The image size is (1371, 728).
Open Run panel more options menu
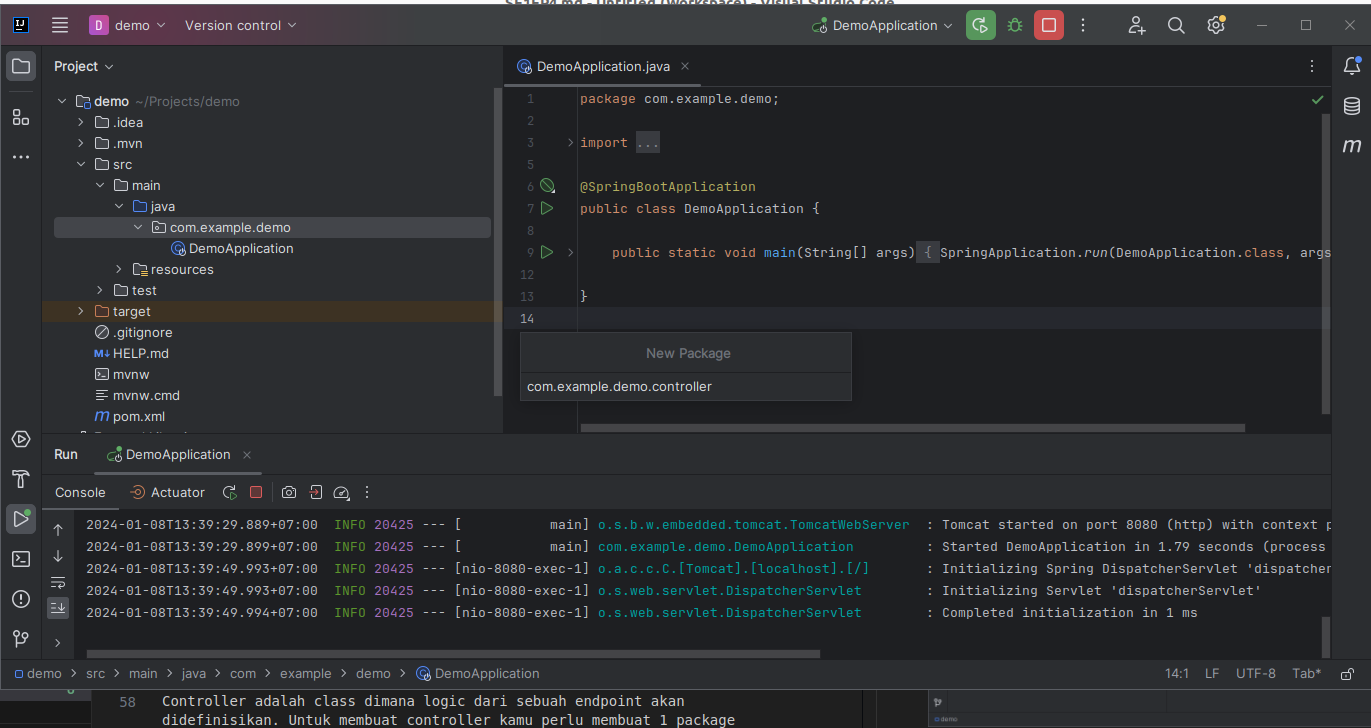[367, 492]
